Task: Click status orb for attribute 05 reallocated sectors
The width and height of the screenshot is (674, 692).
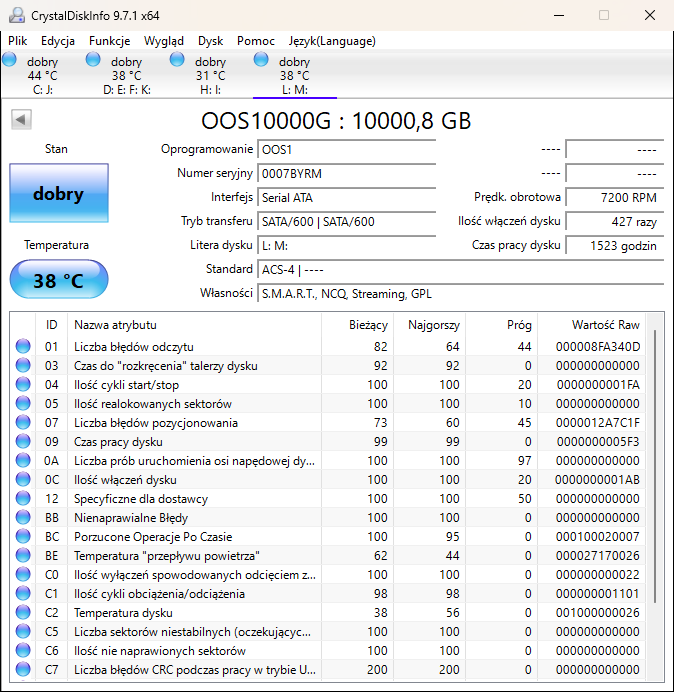Action: click(x=23, y=404)
